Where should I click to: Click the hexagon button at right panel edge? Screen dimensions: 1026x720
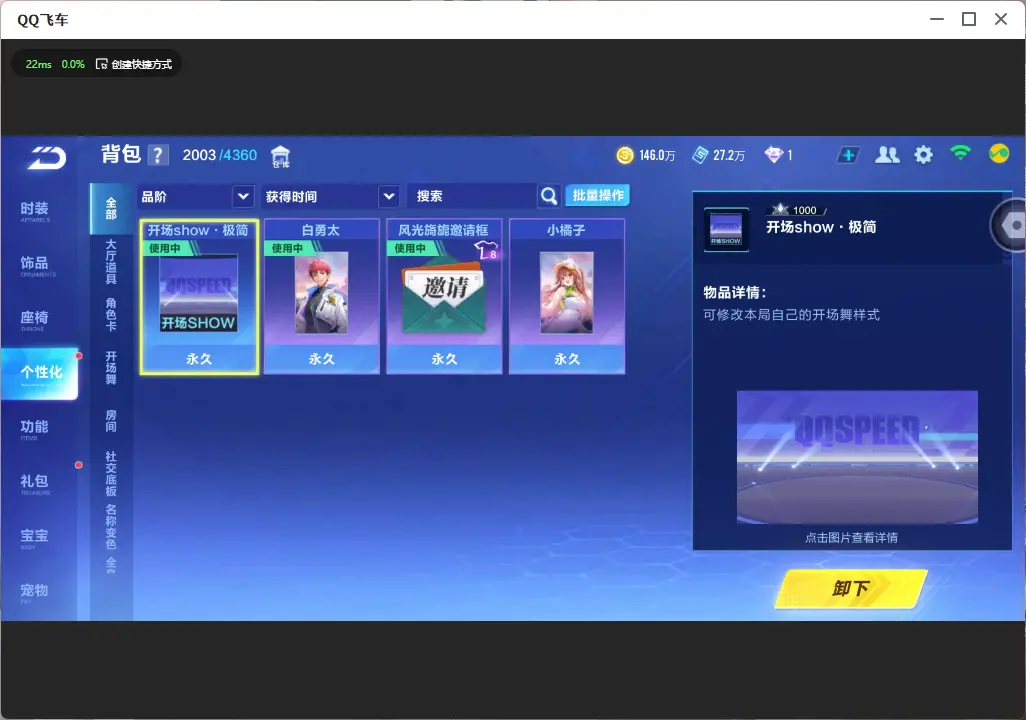click(x=1012, y=225)
